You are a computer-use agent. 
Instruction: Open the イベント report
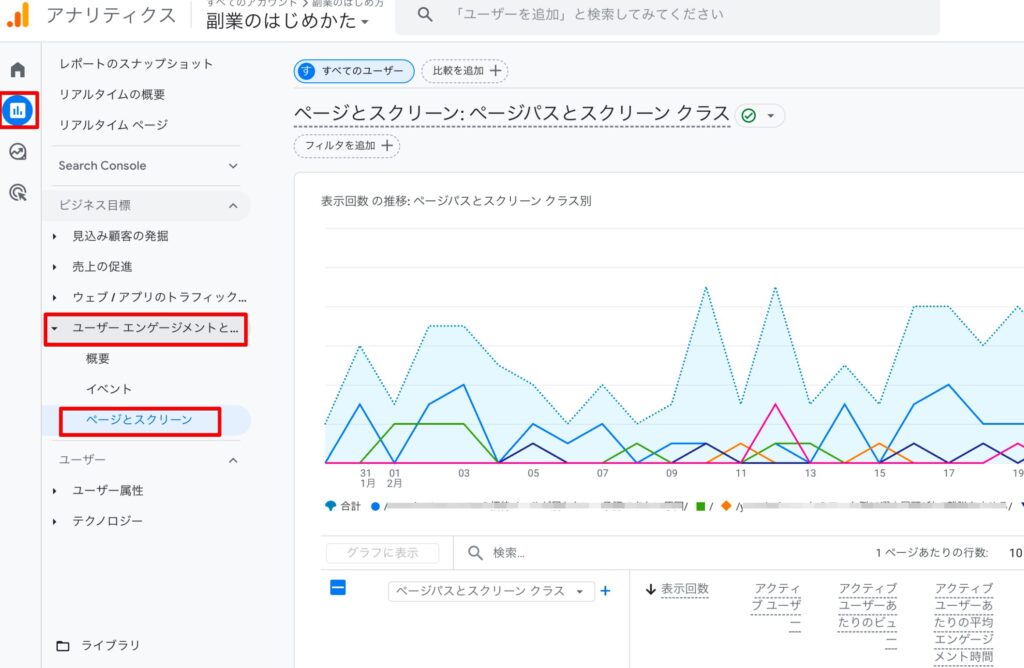click(x=109, y=389)
